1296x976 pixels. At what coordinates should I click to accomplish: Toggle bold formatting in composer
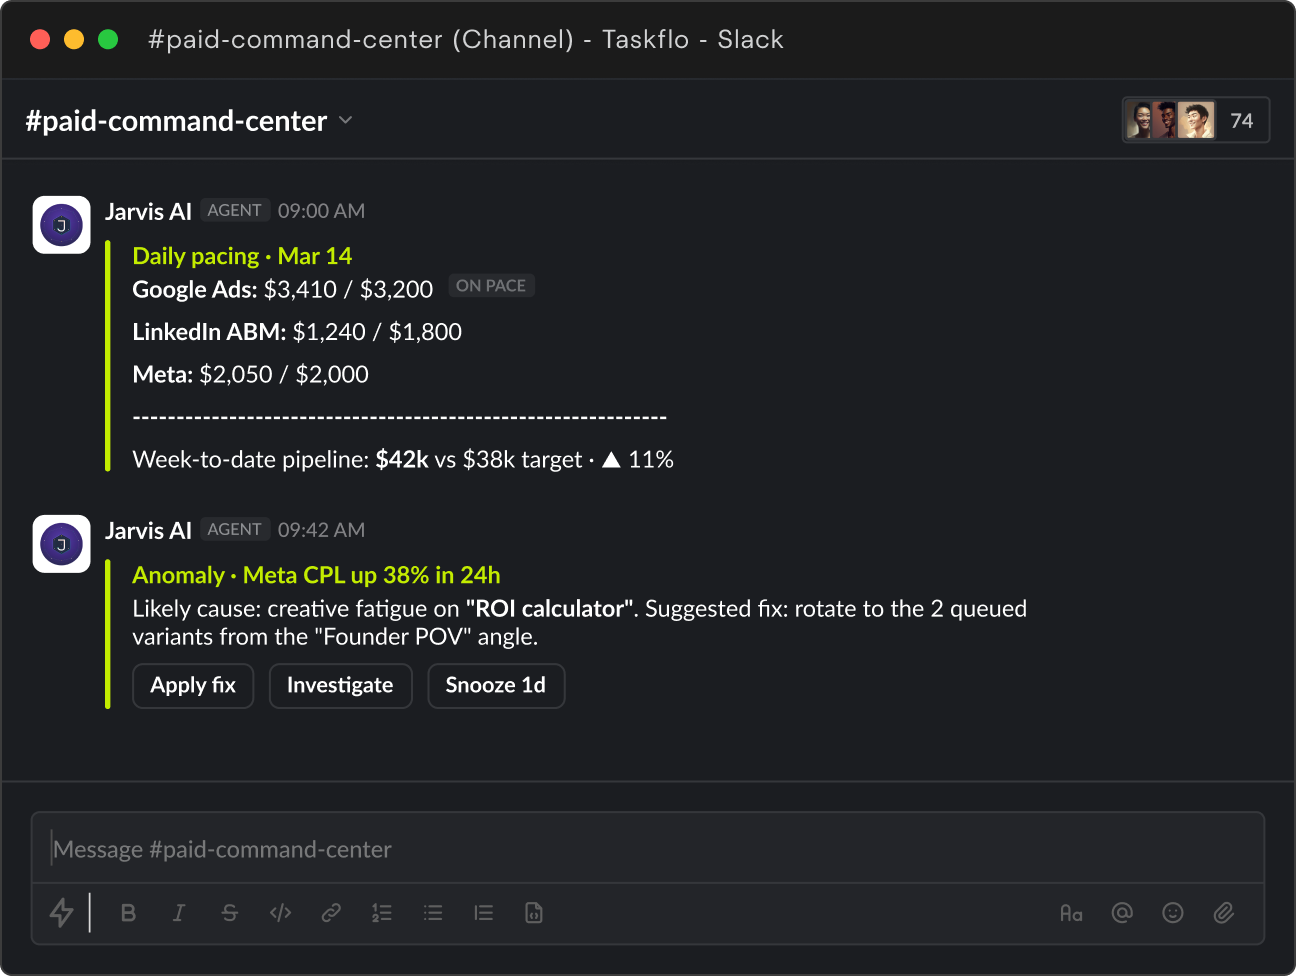point(128,912)
